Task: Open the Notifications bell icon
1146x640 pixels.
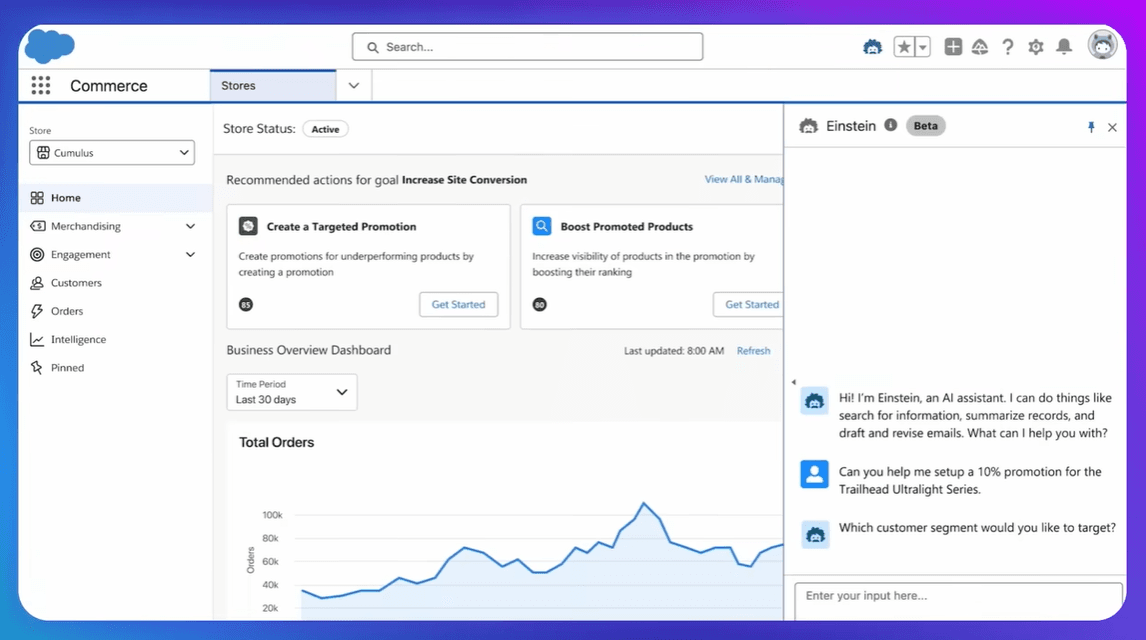Action: [x=1064, y=47]
